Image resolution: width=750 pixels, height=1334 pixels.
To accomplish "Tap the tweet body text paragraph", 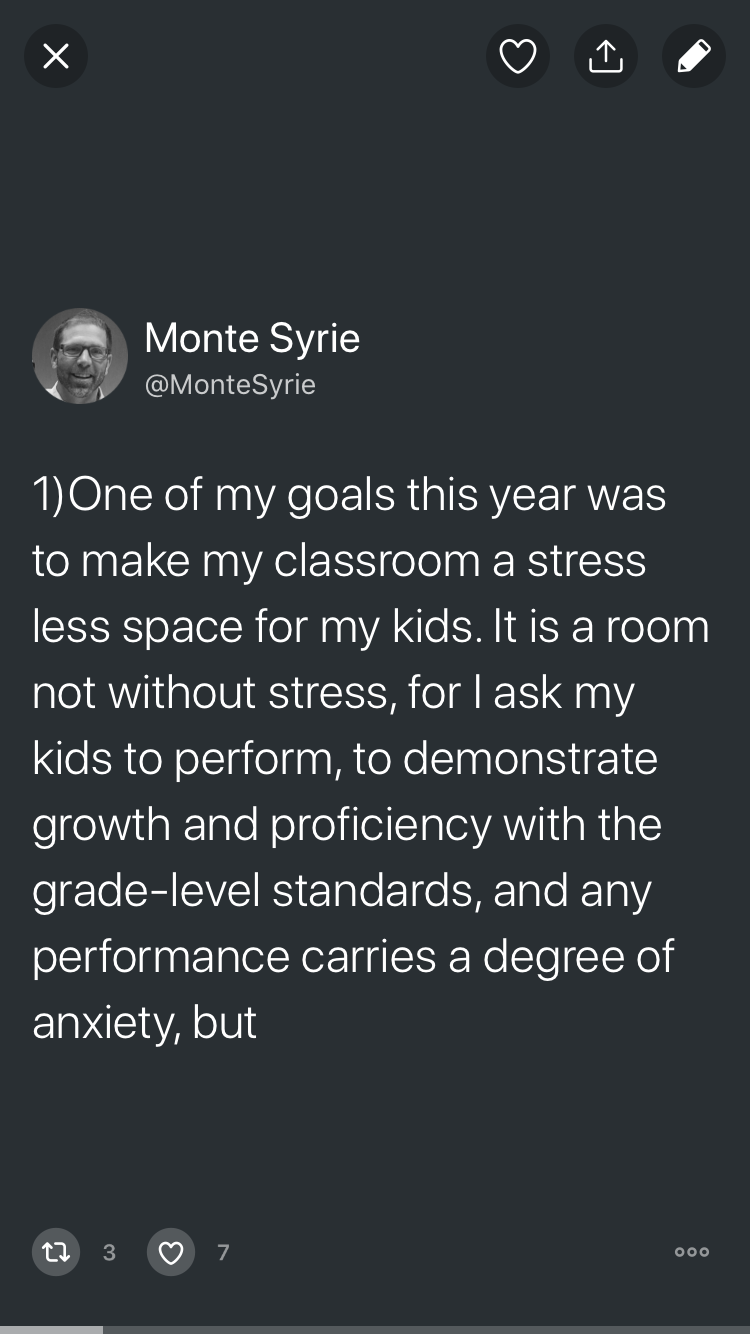I will pyautogui.click(x=370, y=758).
